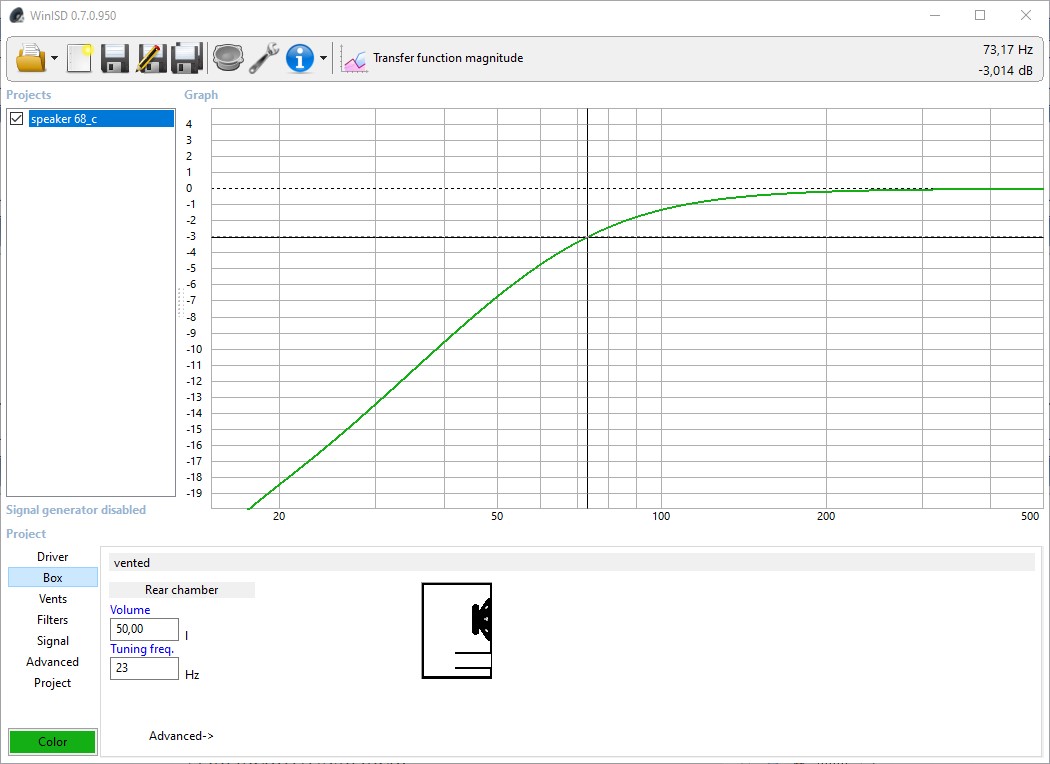1050x764 pixels.
Task: Click the 73,17 Hz cursor readout
Action: coord(1007,50)
